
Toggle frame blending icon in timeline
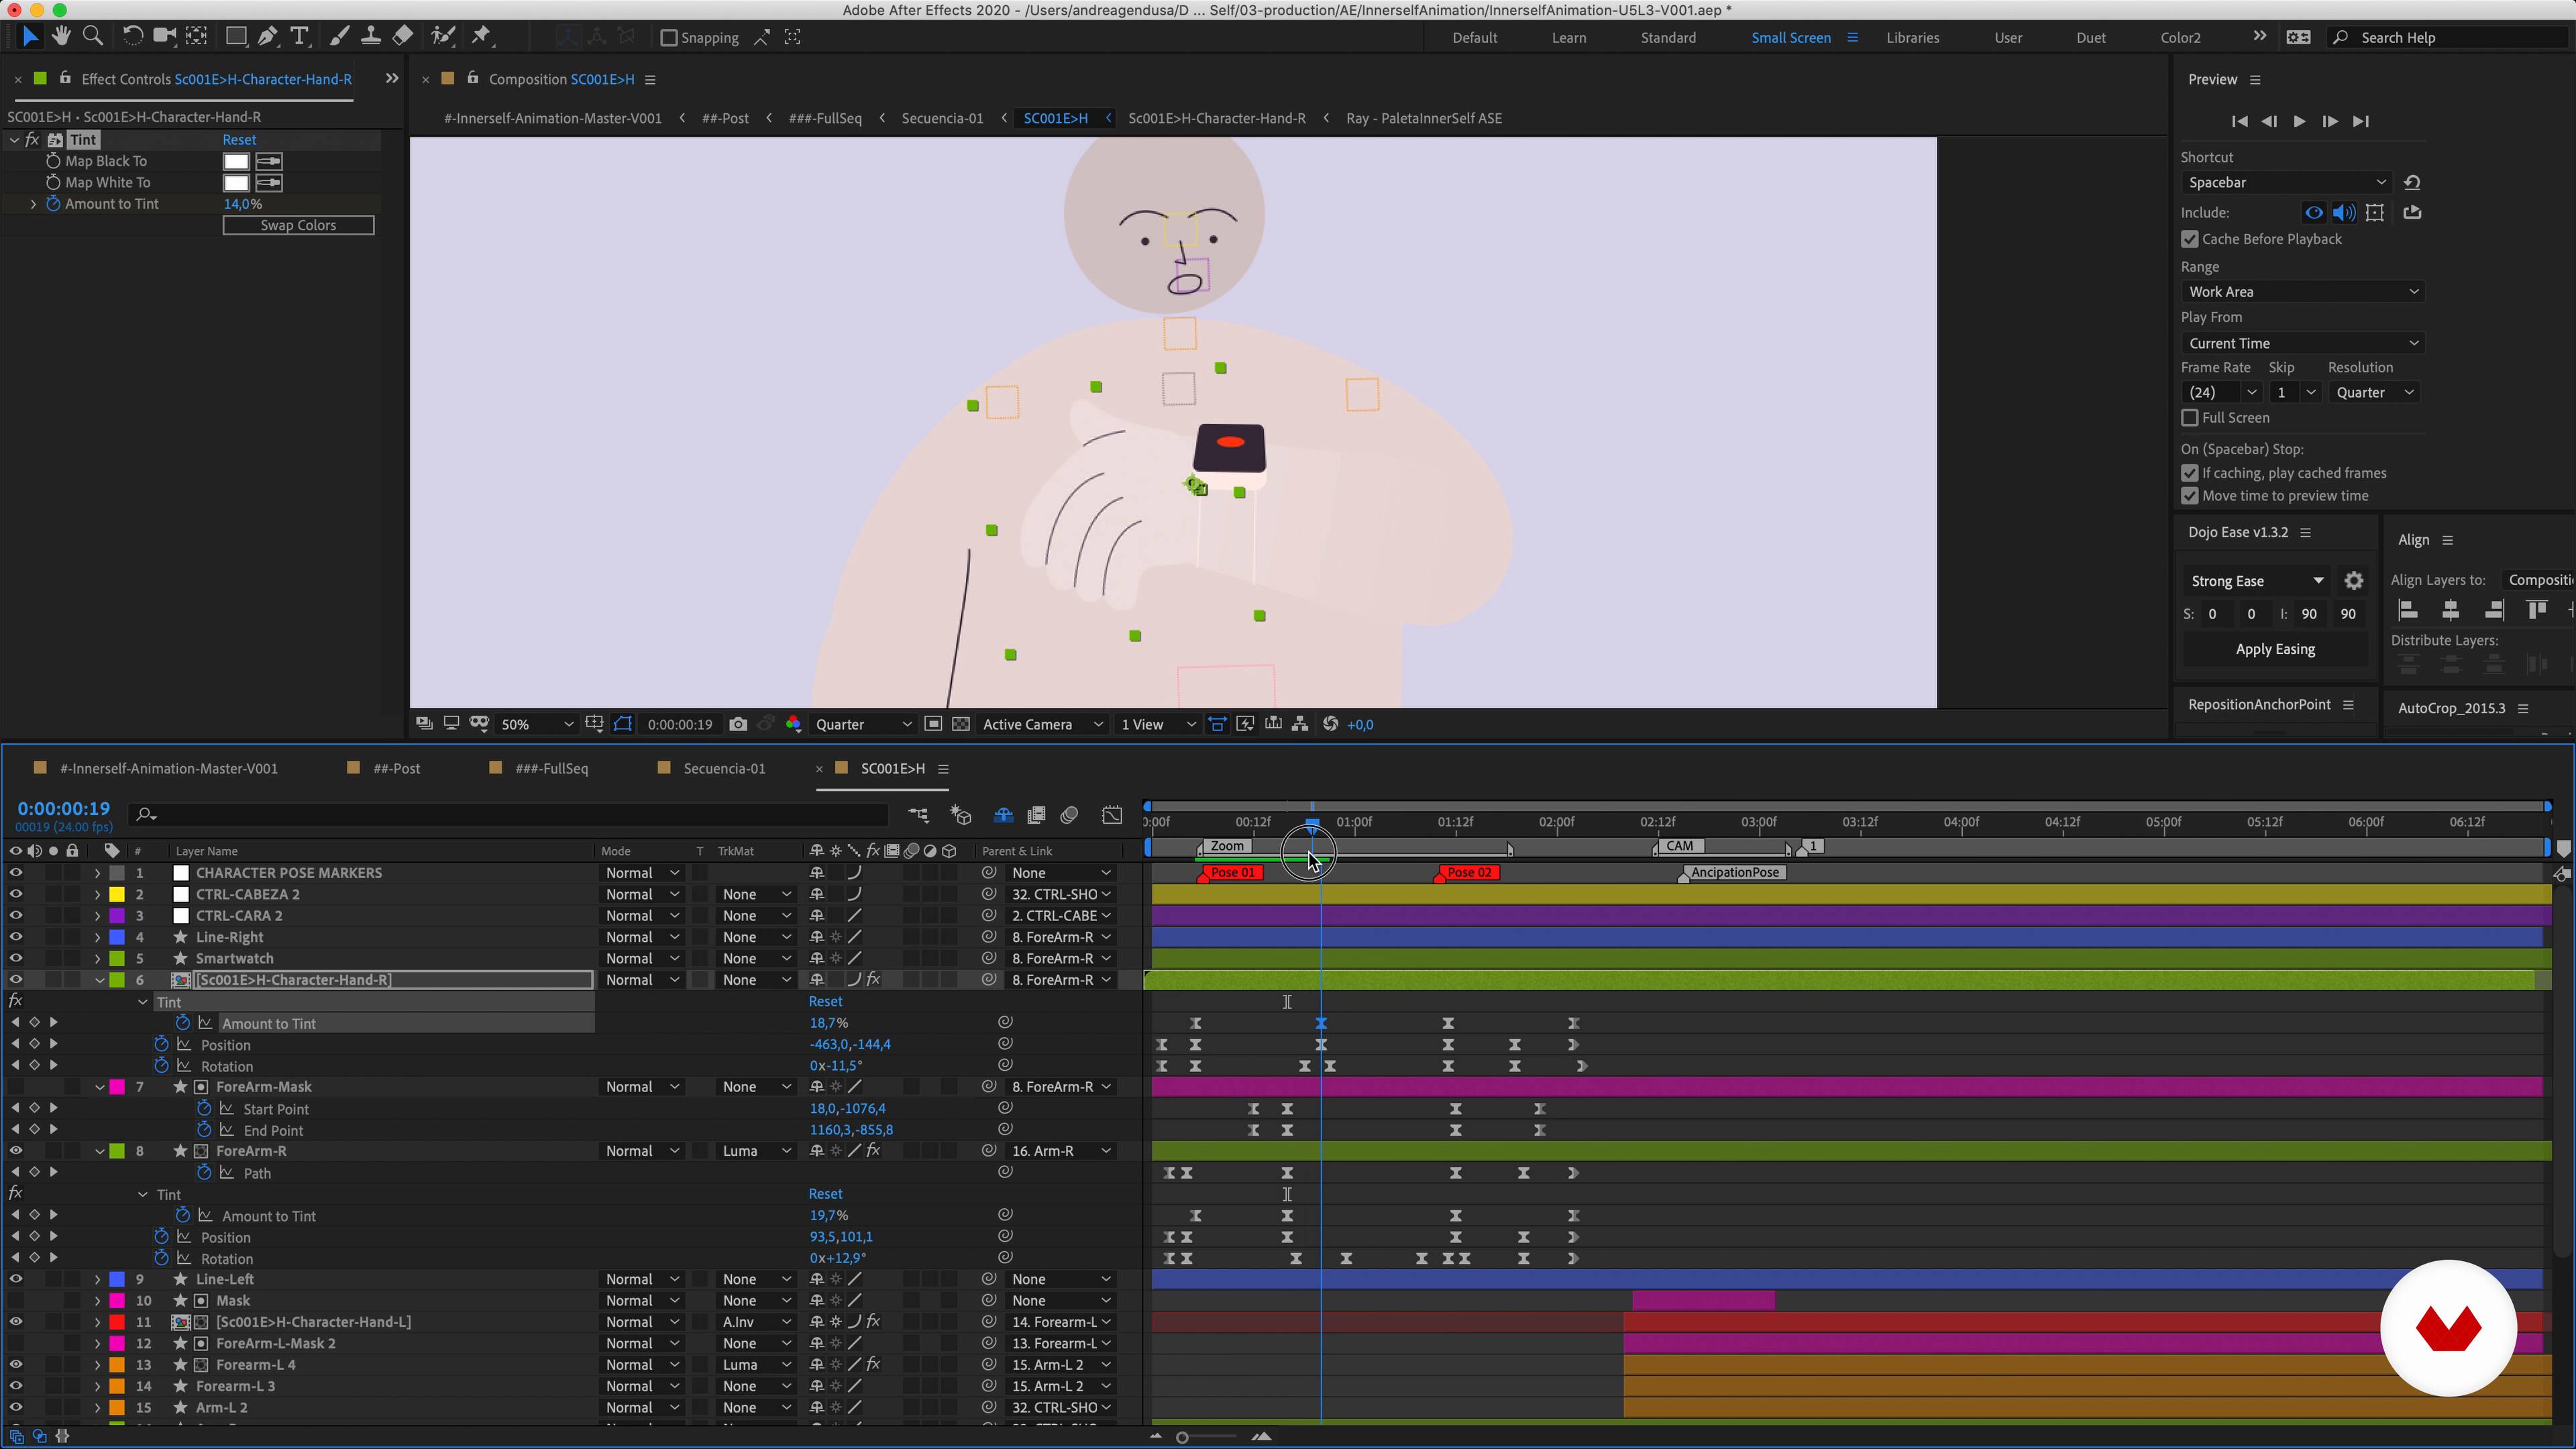pos(1036,815)
